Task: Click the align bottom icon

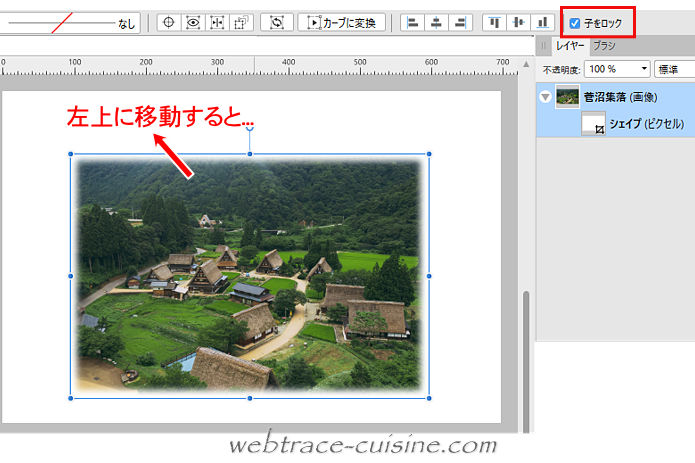Action: [x=542, y=22]
